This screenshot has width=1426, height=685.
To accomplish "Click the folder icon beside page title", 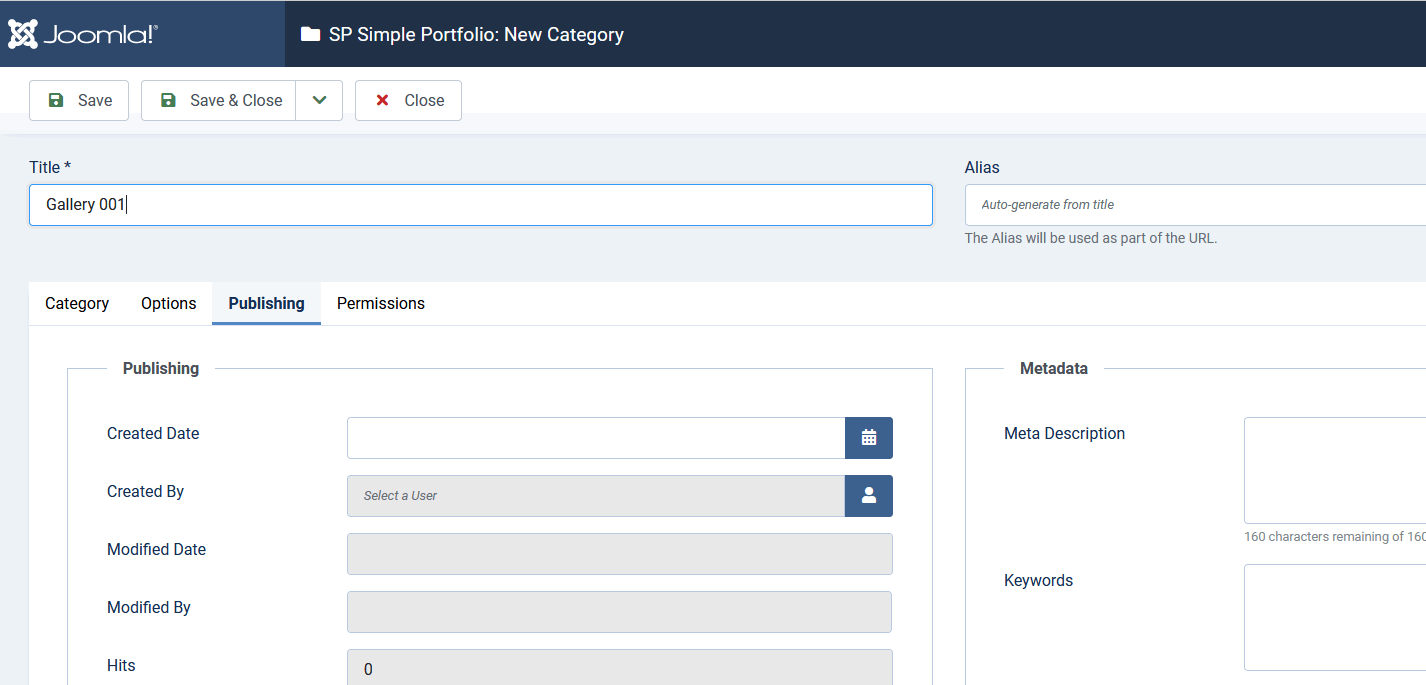I will pyautogui.click(x=310, y=35).
